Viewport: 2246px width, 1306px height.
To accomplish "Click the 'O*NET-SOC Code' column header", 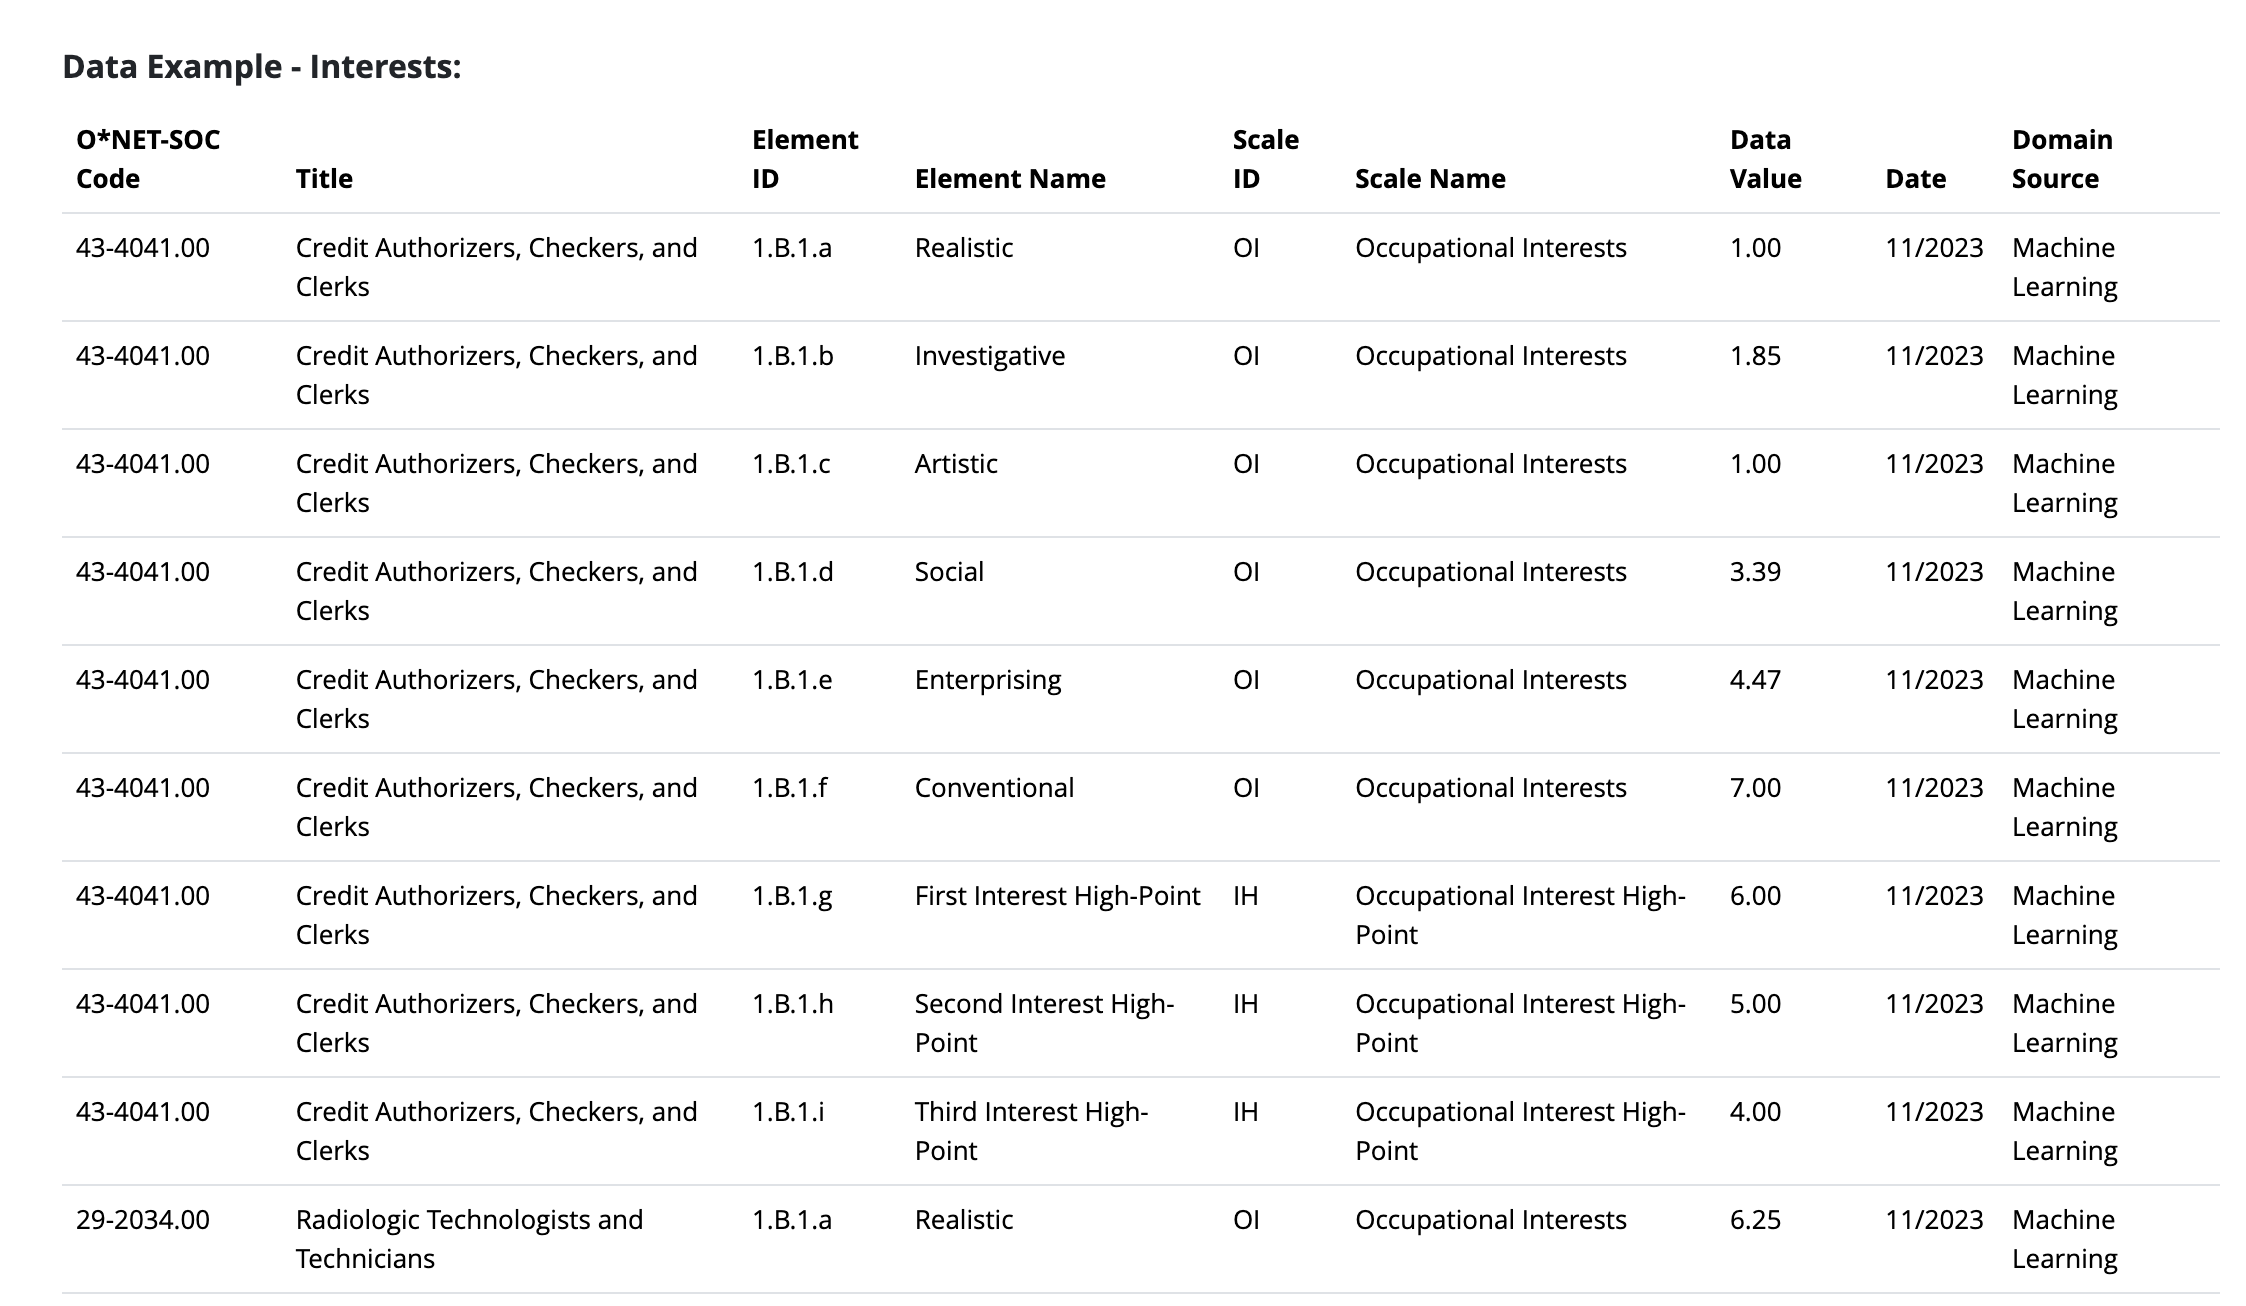I will coord(148,159).
